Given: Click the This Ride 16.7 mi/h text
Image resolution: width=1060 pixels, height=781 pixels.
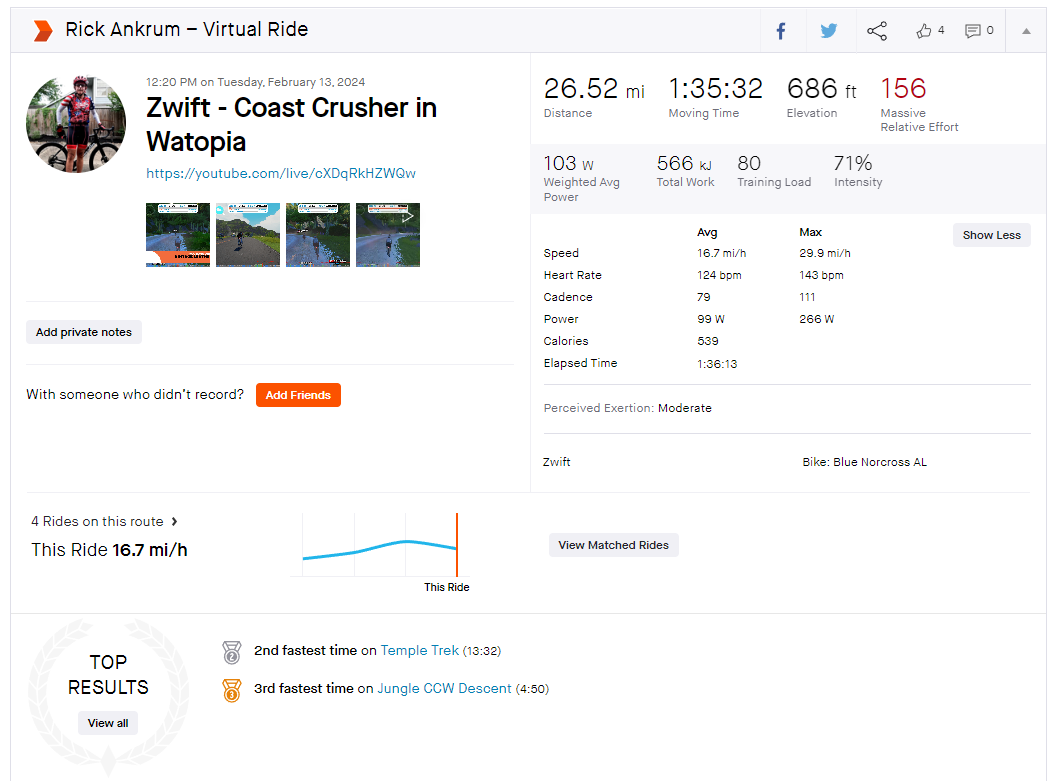Looking at the screenshot, I should 110,550.
